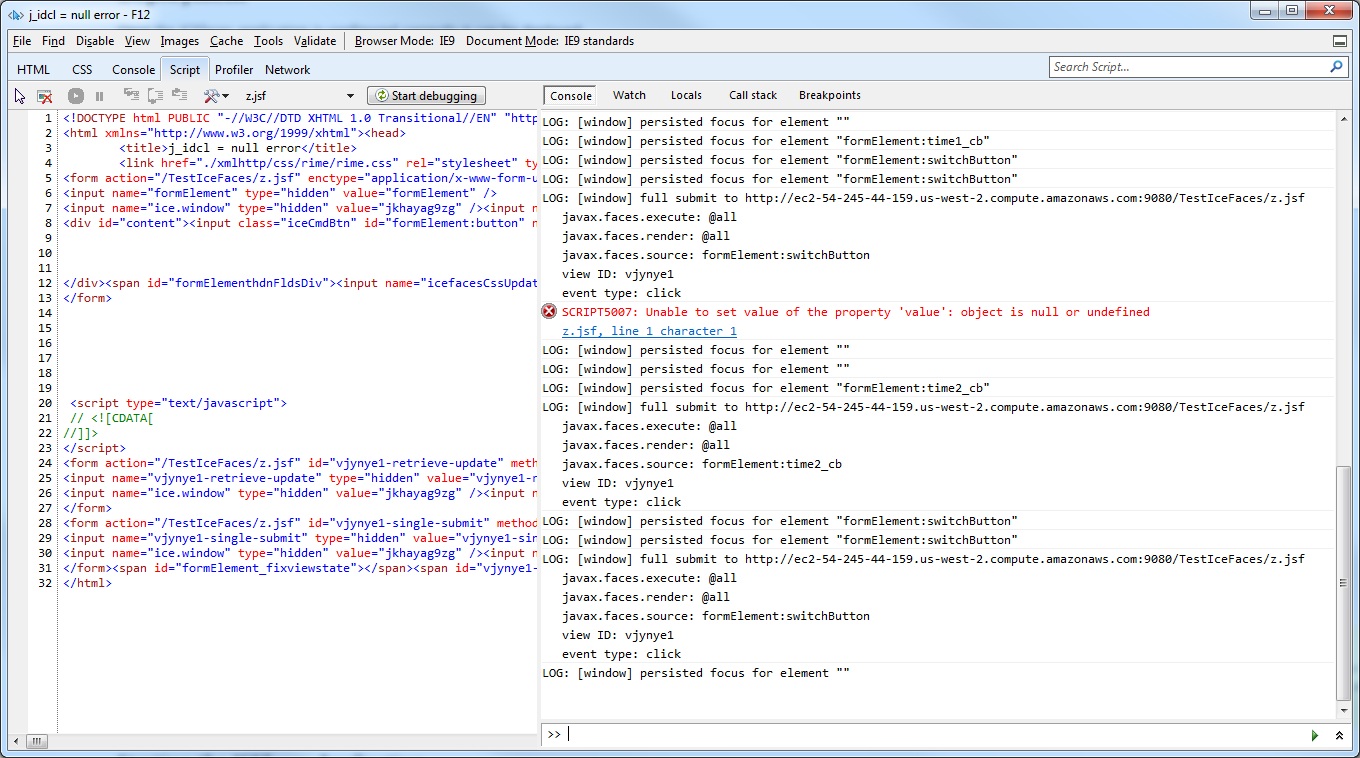
Task: Activate the select element by click arrow
Action: [20, 96]
